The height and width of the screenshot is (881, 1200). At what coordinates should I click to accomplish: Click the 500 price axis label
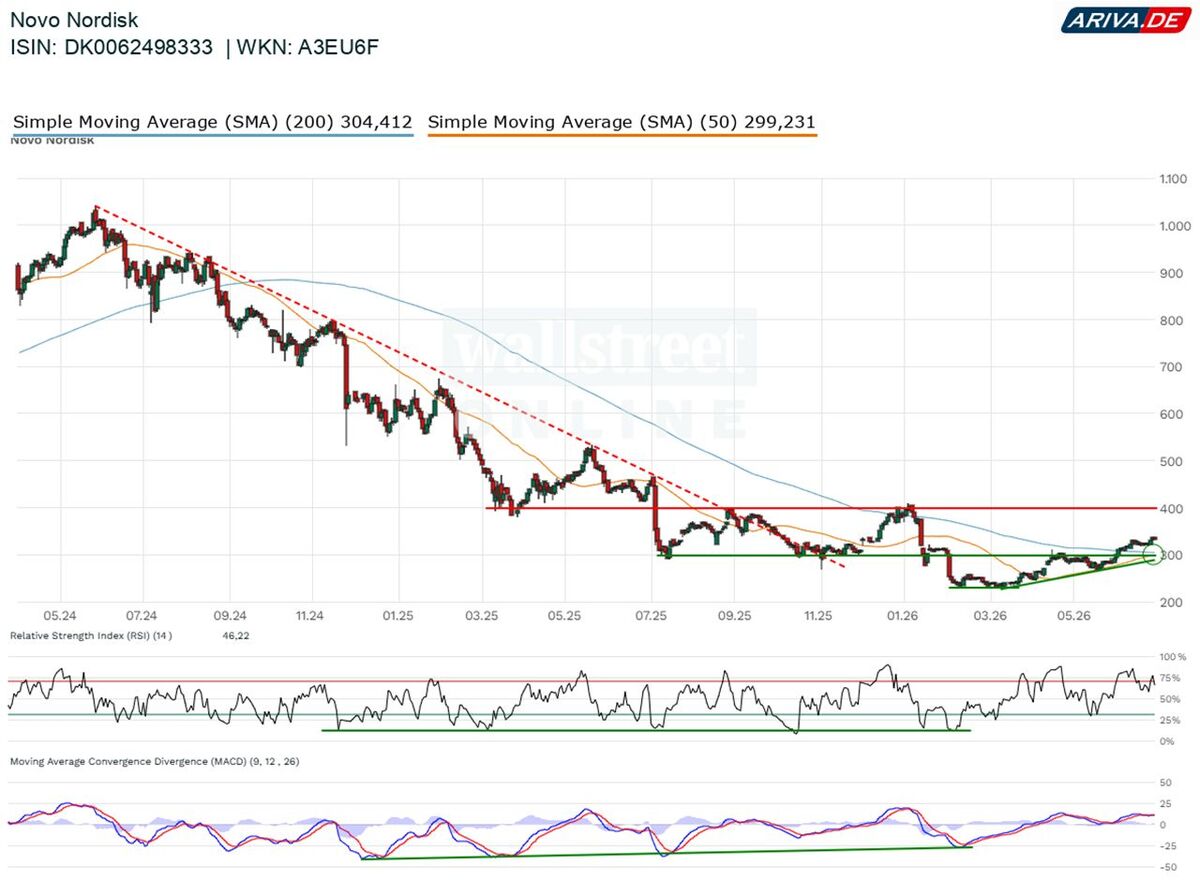[1172, 461]
